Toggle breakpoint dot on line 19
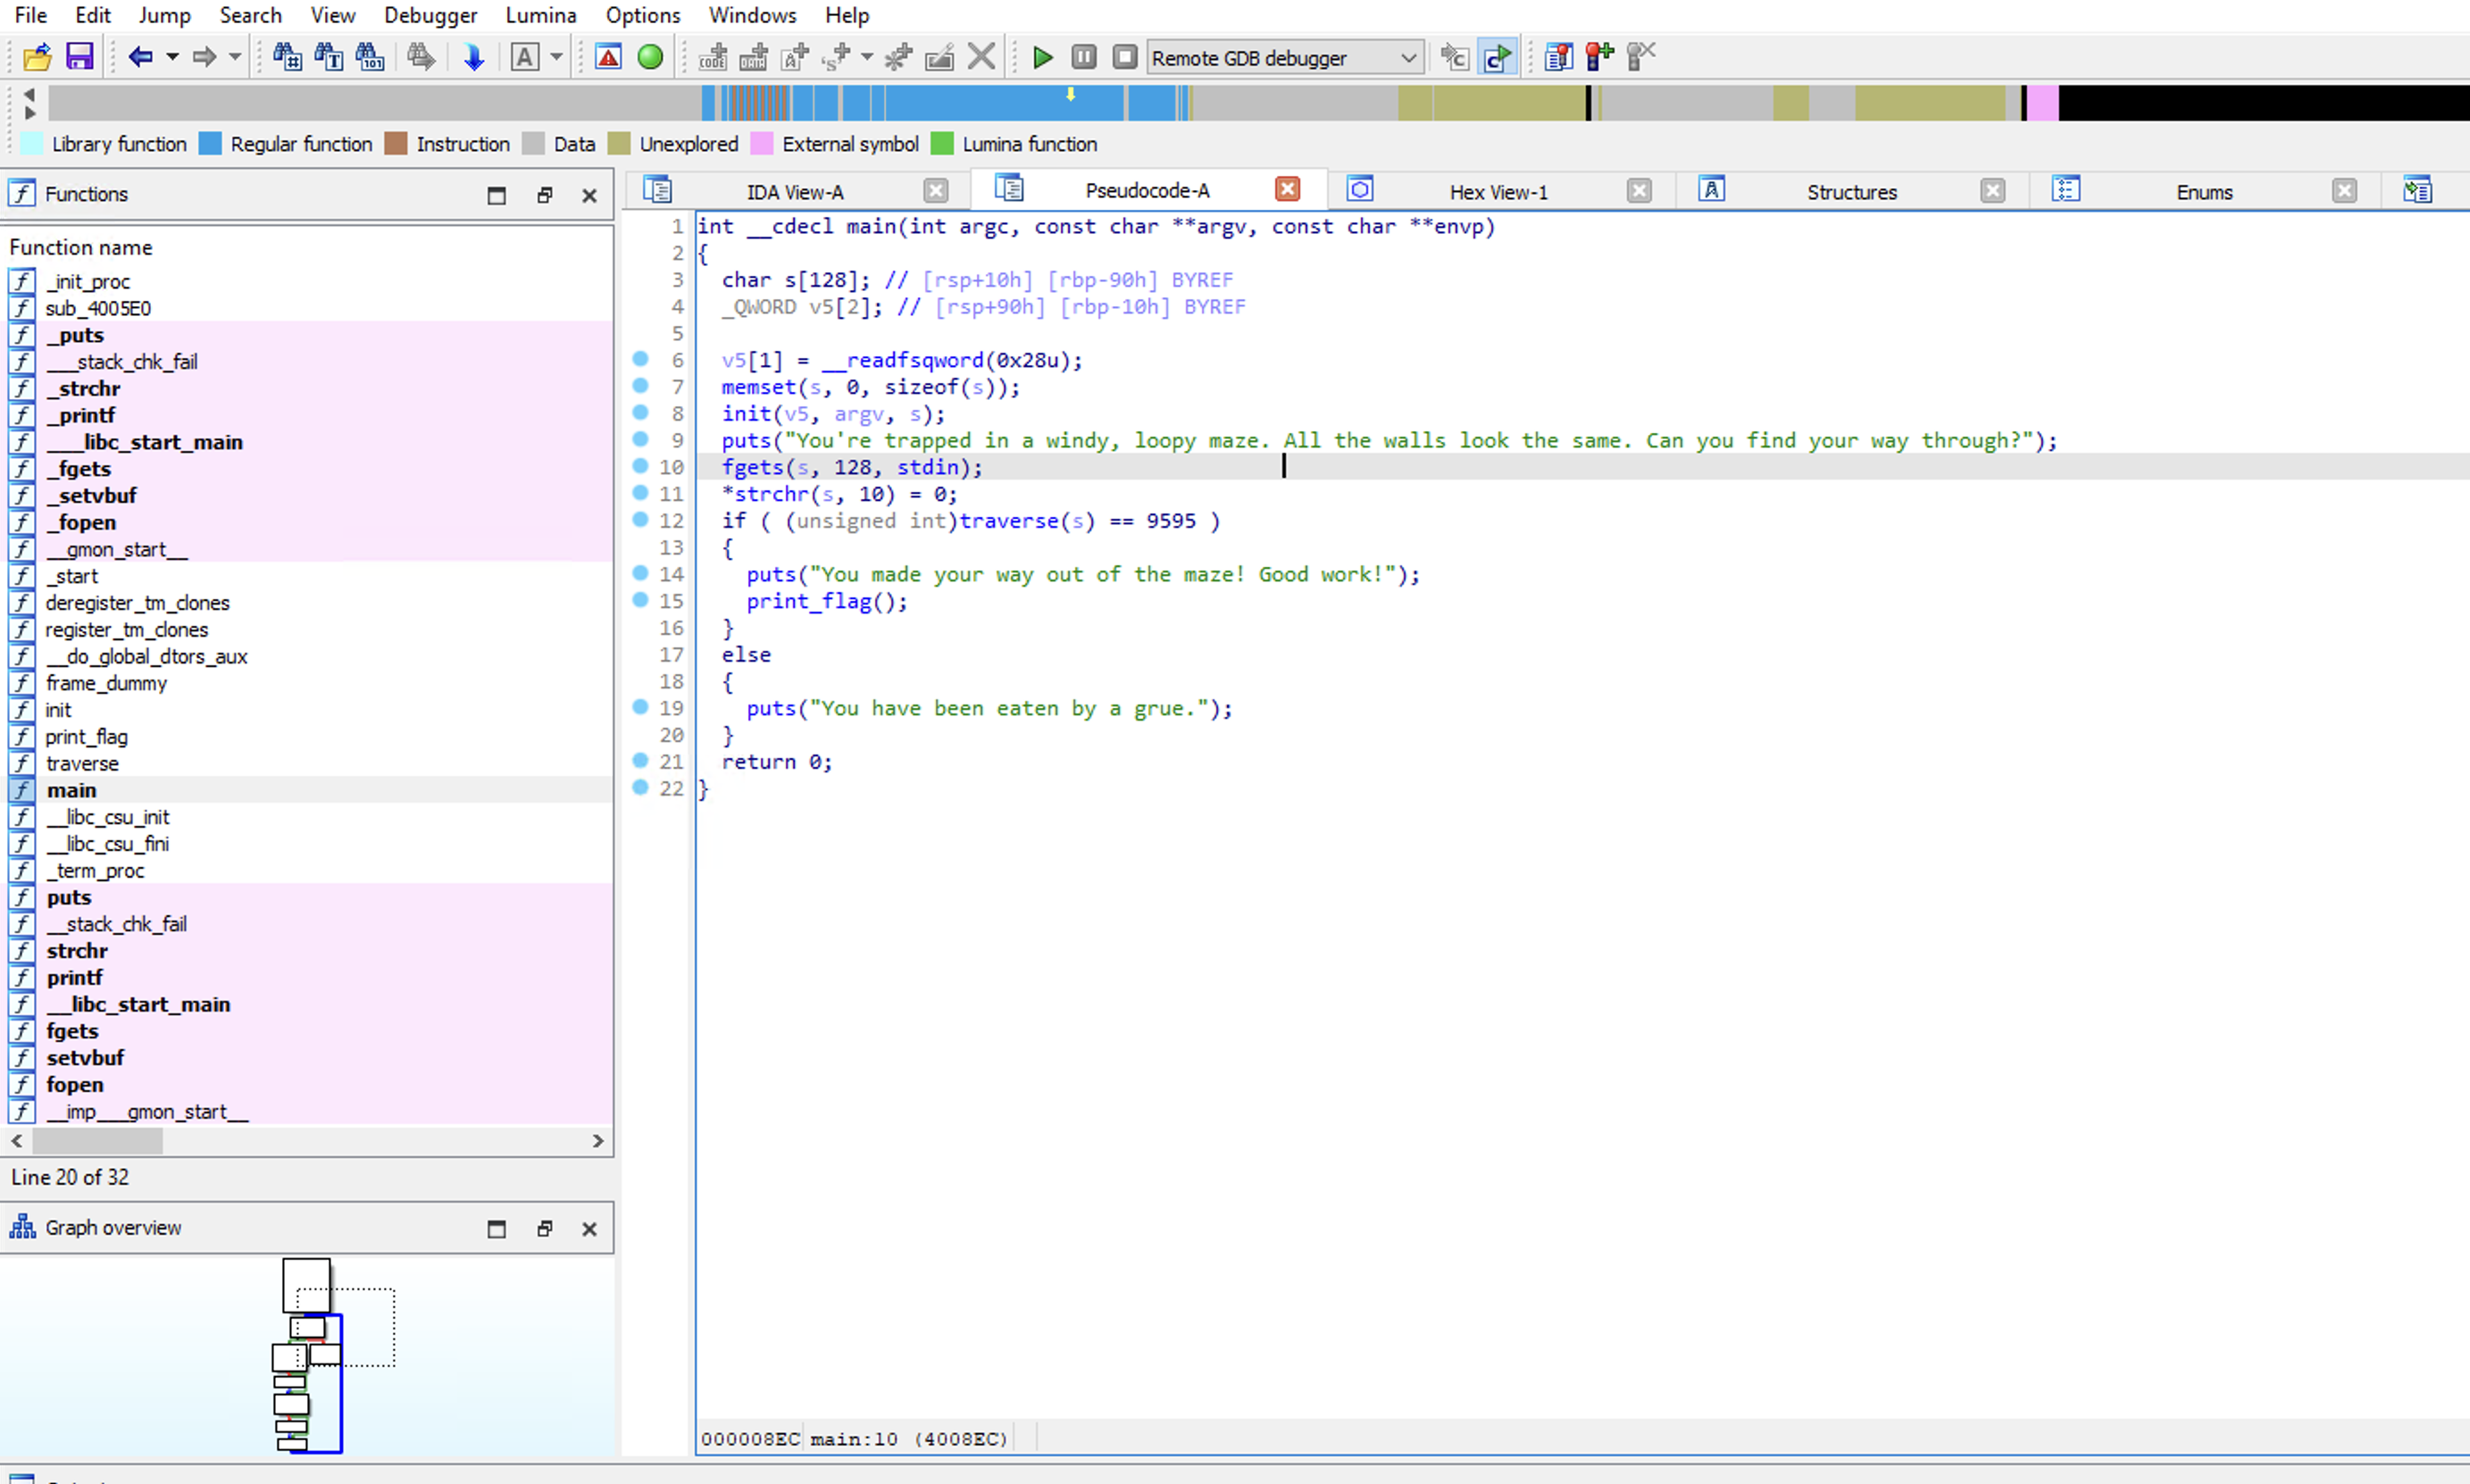 click(x=641, y=707)
